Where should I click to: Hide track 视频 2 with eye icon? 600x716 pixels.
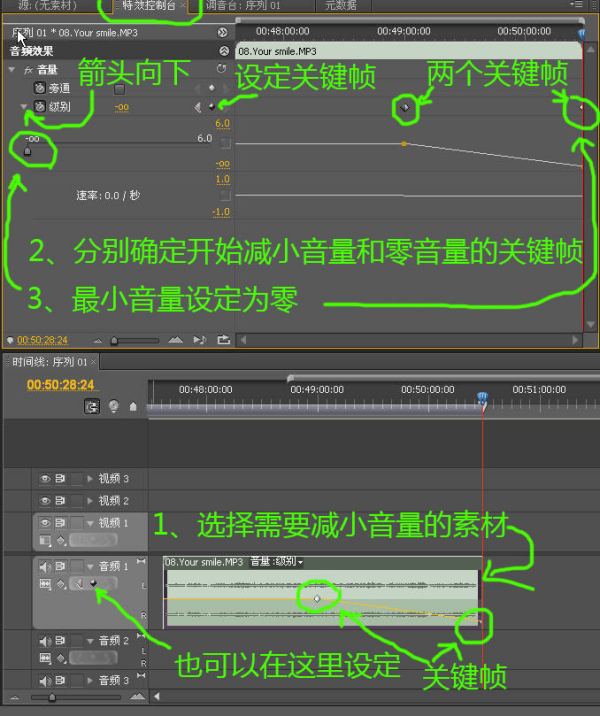coord(45,501)
